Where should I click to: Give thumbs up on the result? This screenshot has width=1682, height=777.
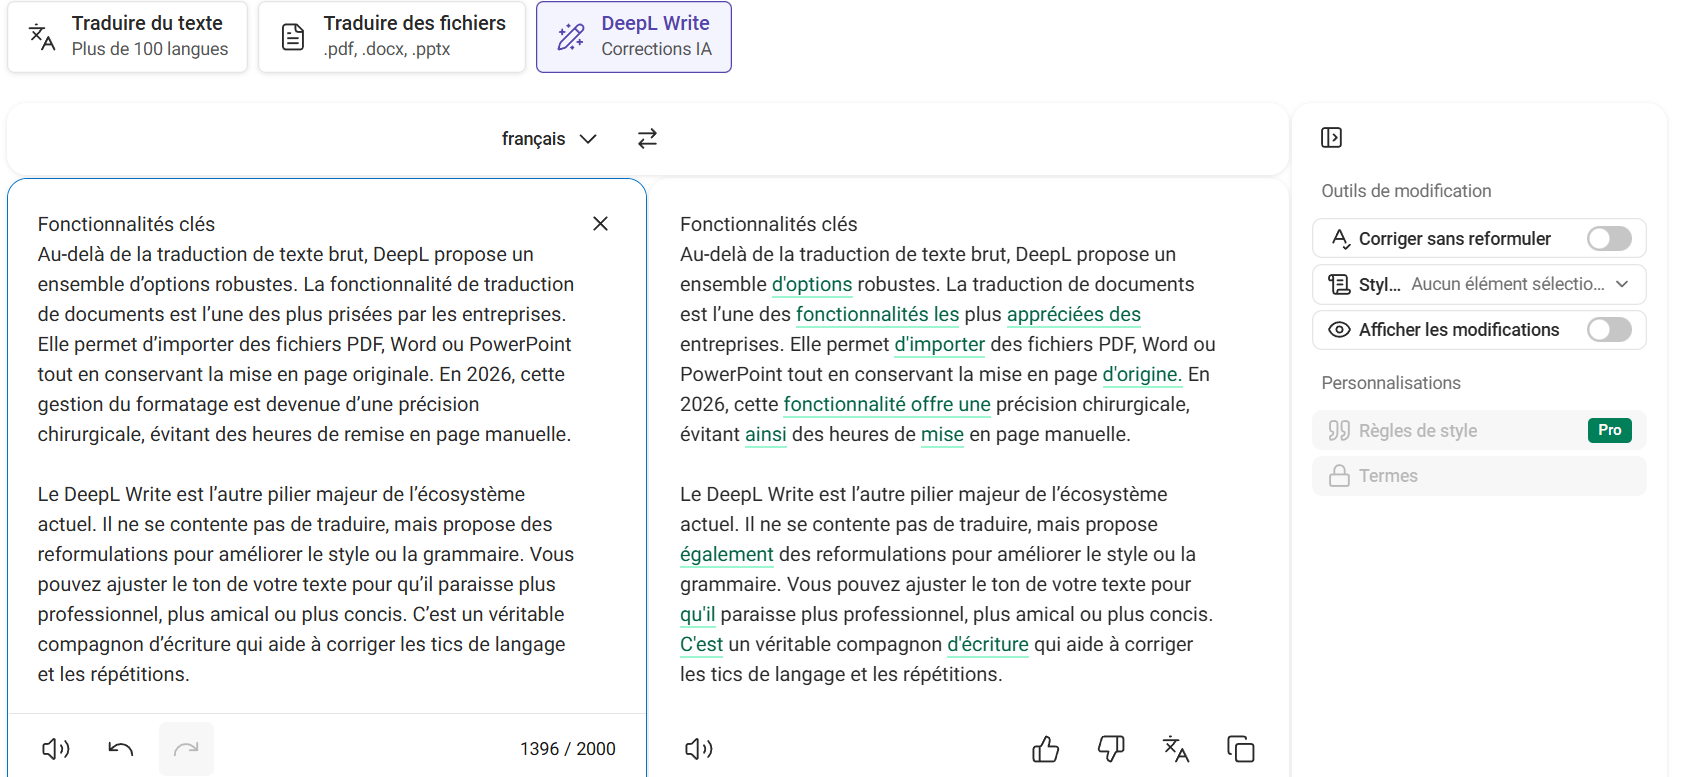1045,749
